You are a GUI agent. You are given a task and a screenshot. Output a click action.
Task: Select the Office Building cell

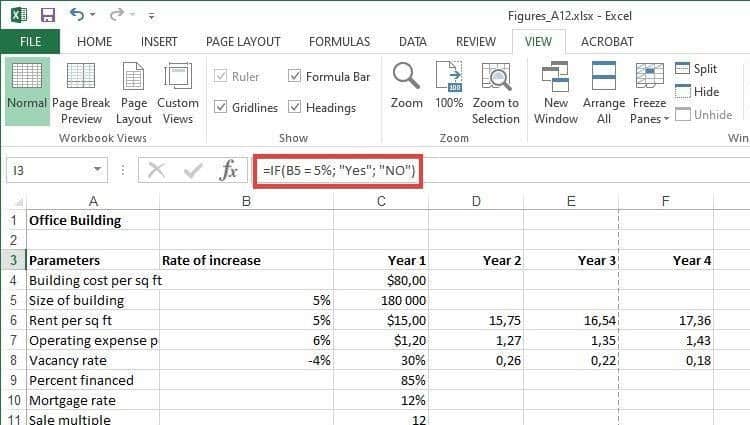(x=93, y=220)
